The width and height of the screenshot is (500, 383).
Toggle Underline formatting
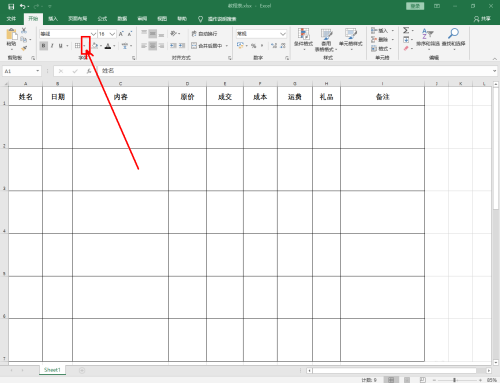pyautogui.click(x=60, y=46)
